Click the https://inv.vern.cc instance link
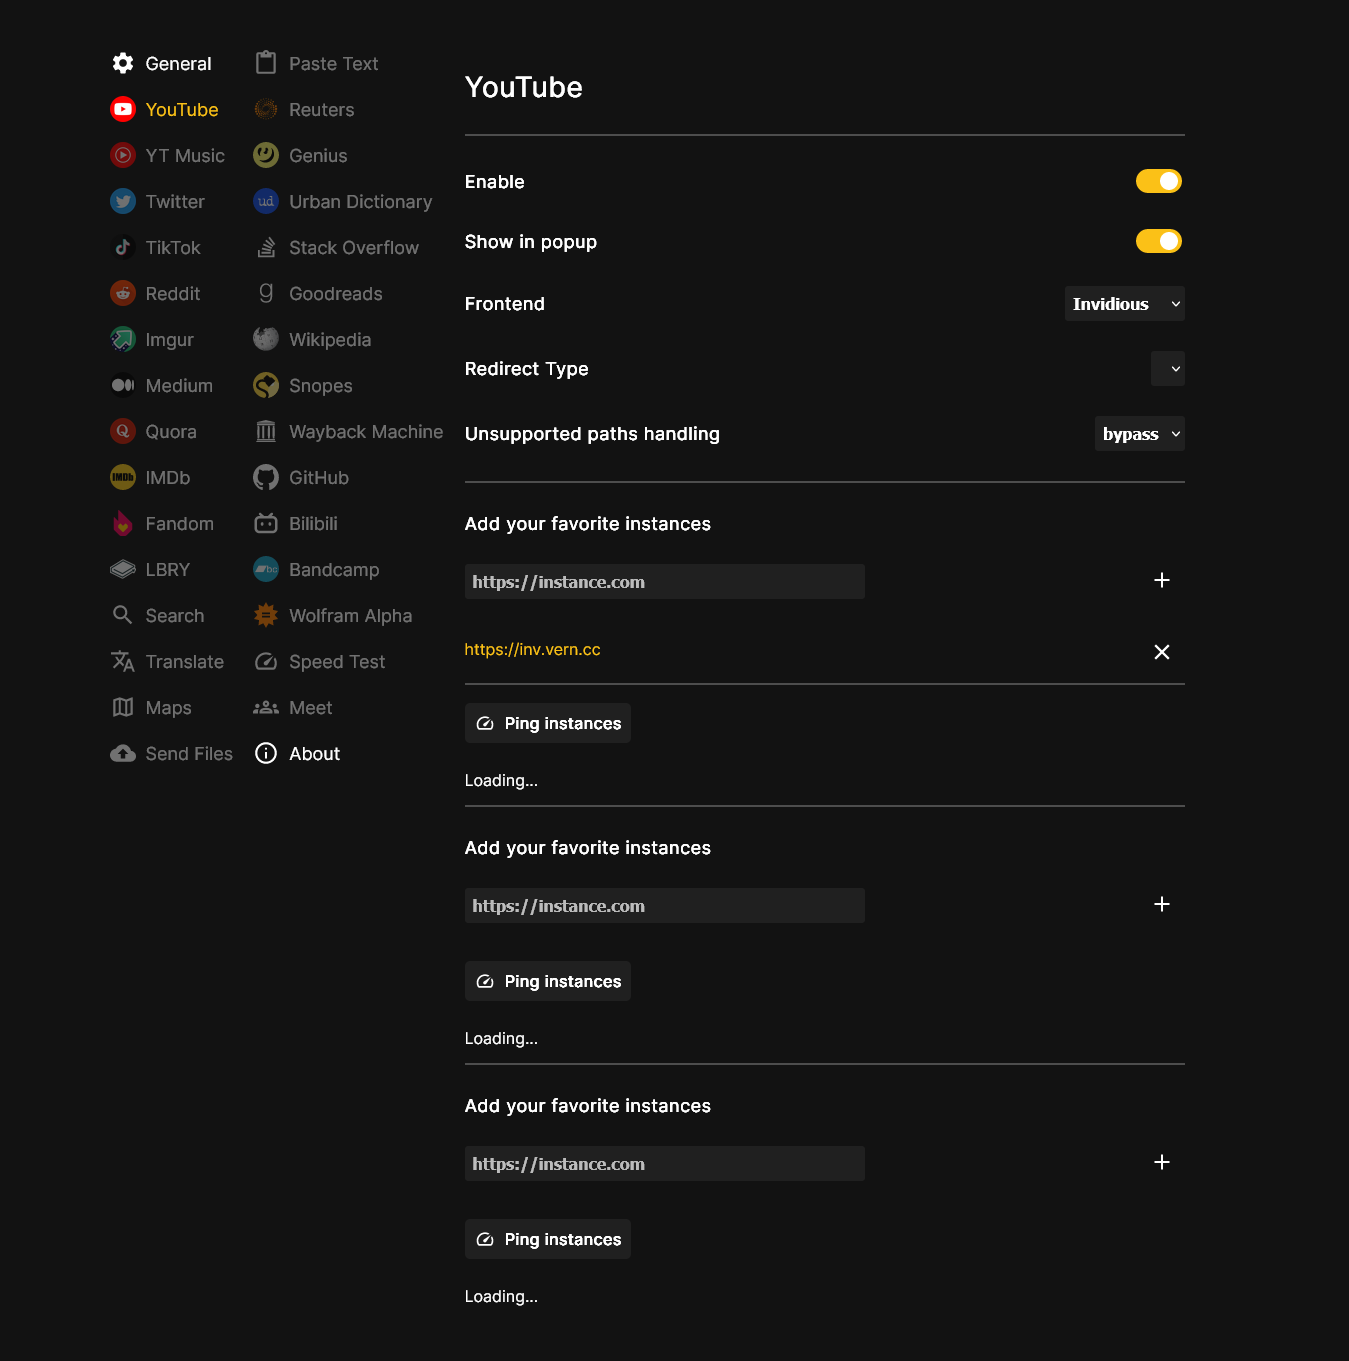The width and height of the screenshot is (1349, 1361). click(x=532, y=649)
